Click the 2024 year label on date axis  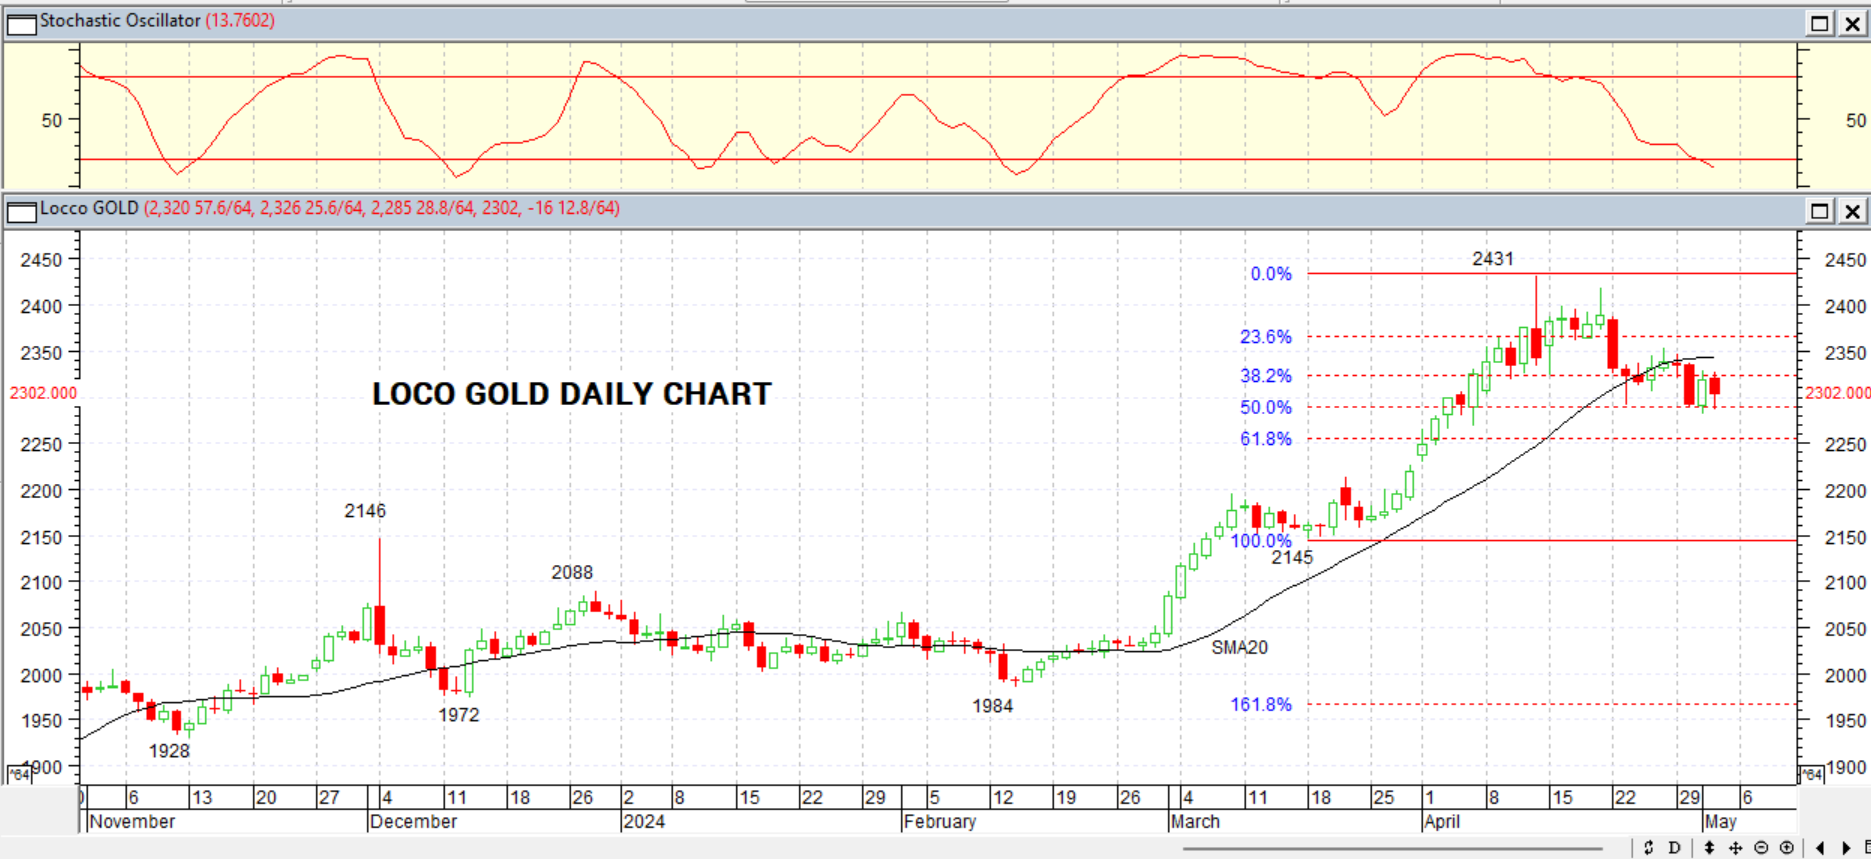(644, 822)
